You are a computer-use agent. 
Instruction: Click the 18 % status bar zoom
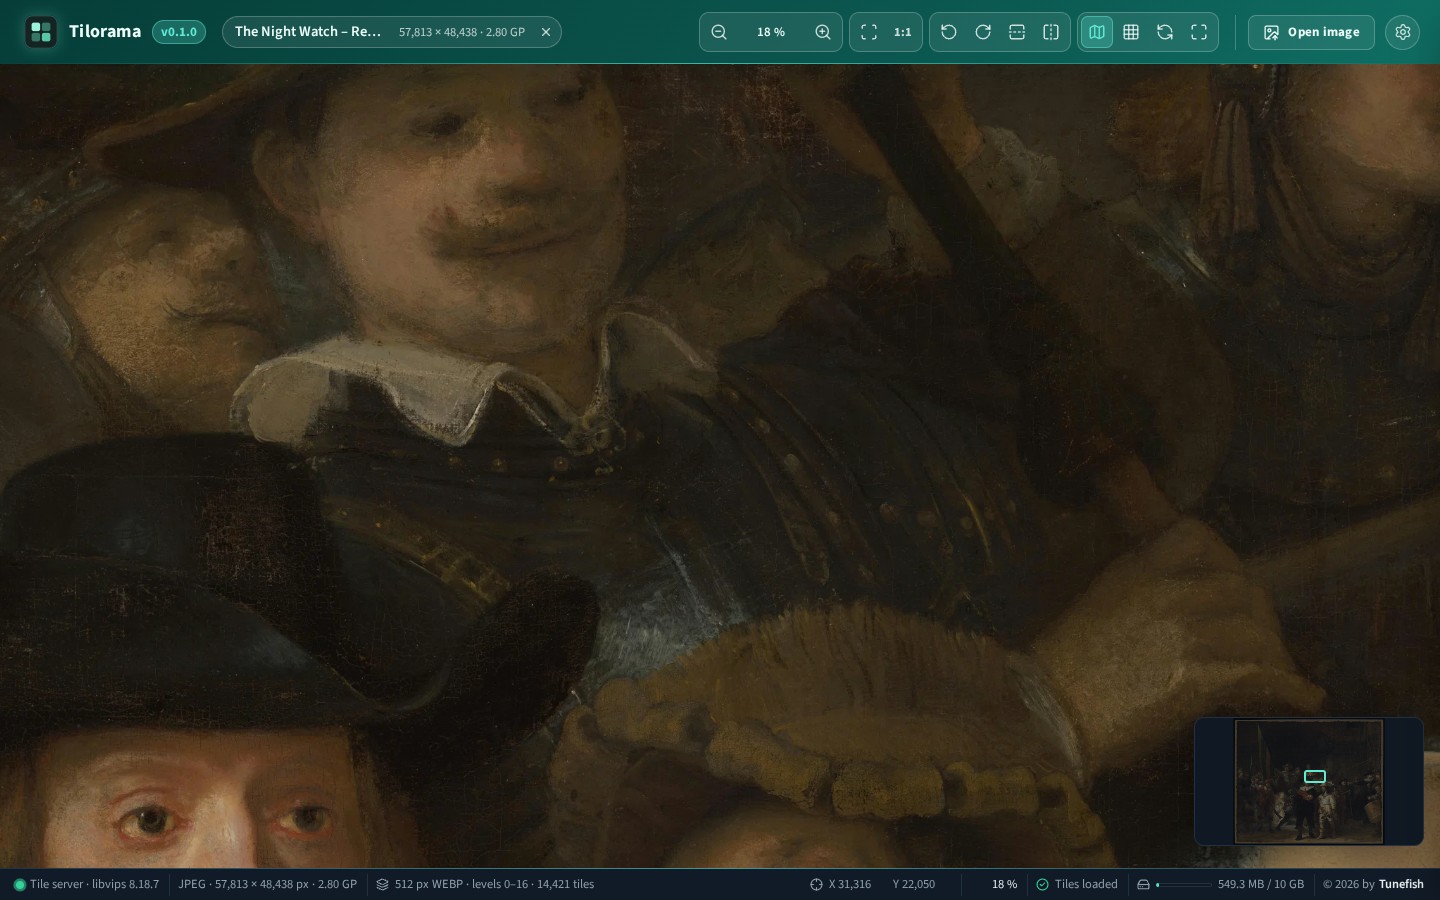pyautogui.click(x=1004, y=884)
